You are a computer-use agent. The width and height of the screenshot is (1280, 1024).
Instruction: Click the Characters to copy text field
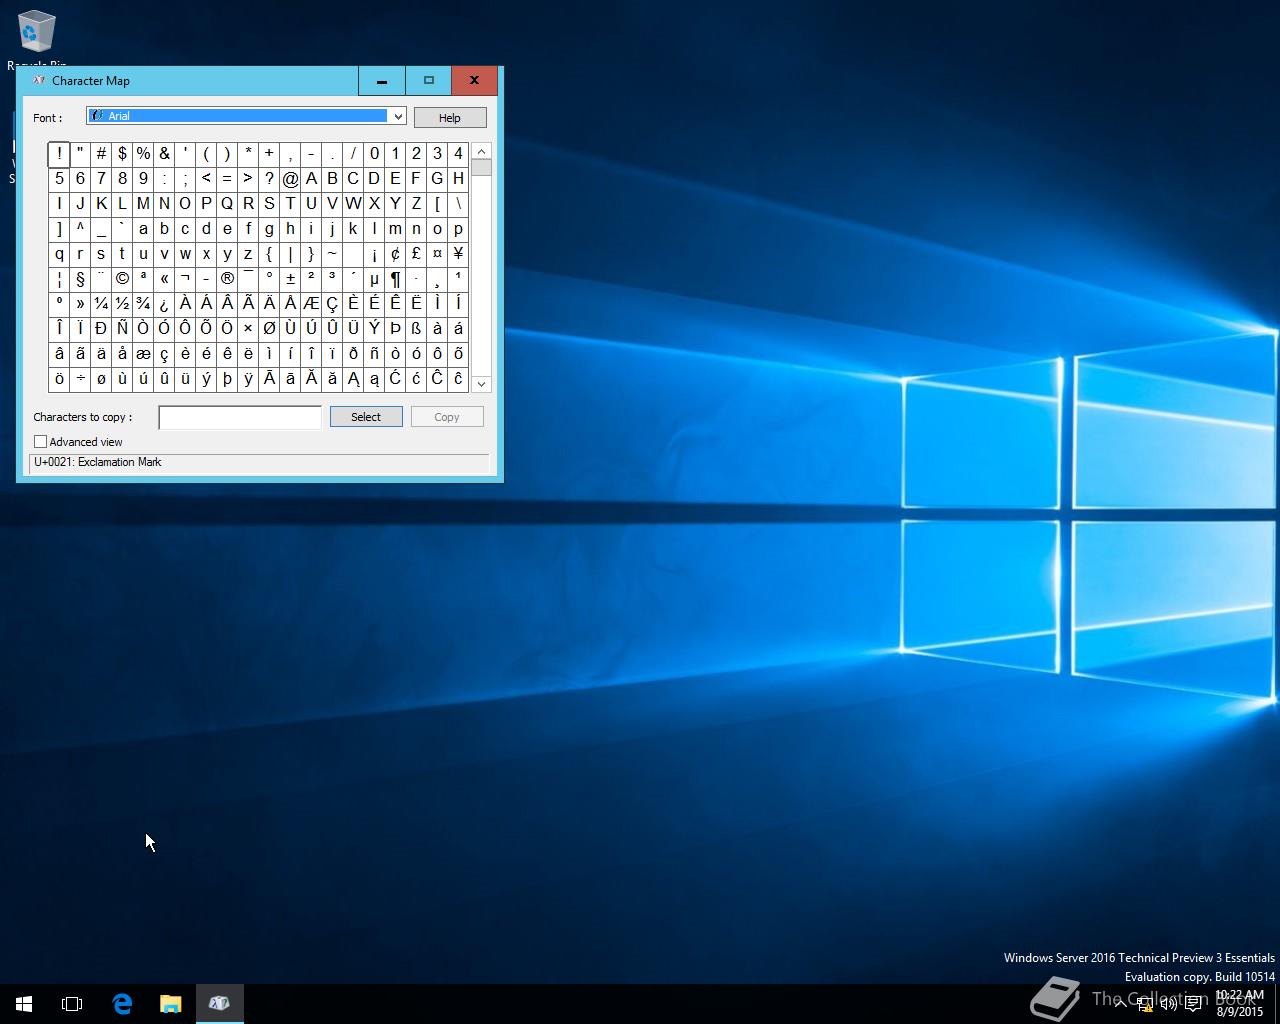(240, 417)
